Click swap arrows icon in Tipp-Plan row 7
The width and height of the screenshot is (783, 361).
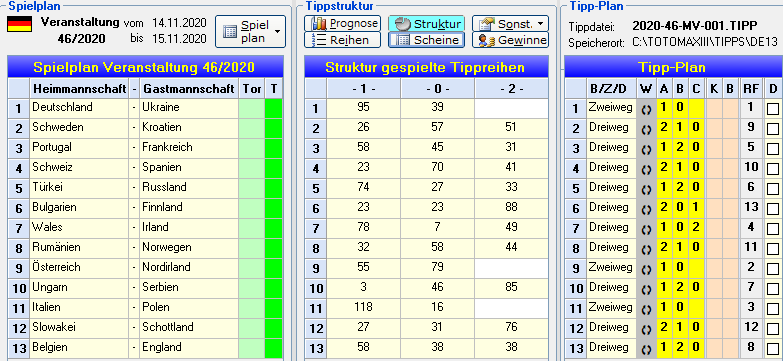(x=646, y=229)
